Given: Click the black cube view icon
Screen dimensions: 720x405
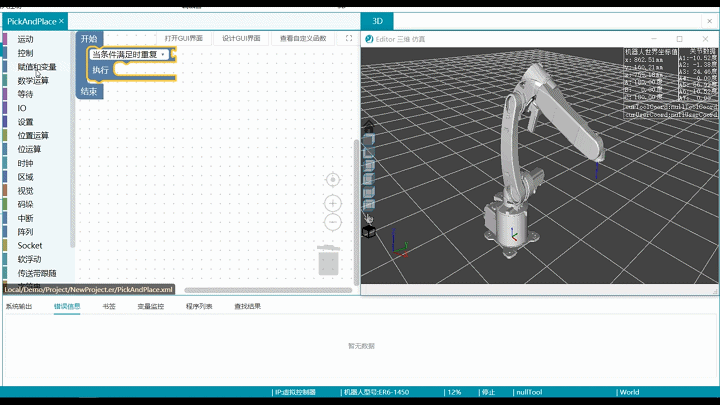Looking at the screenshot, I should (x=369, y=232).
